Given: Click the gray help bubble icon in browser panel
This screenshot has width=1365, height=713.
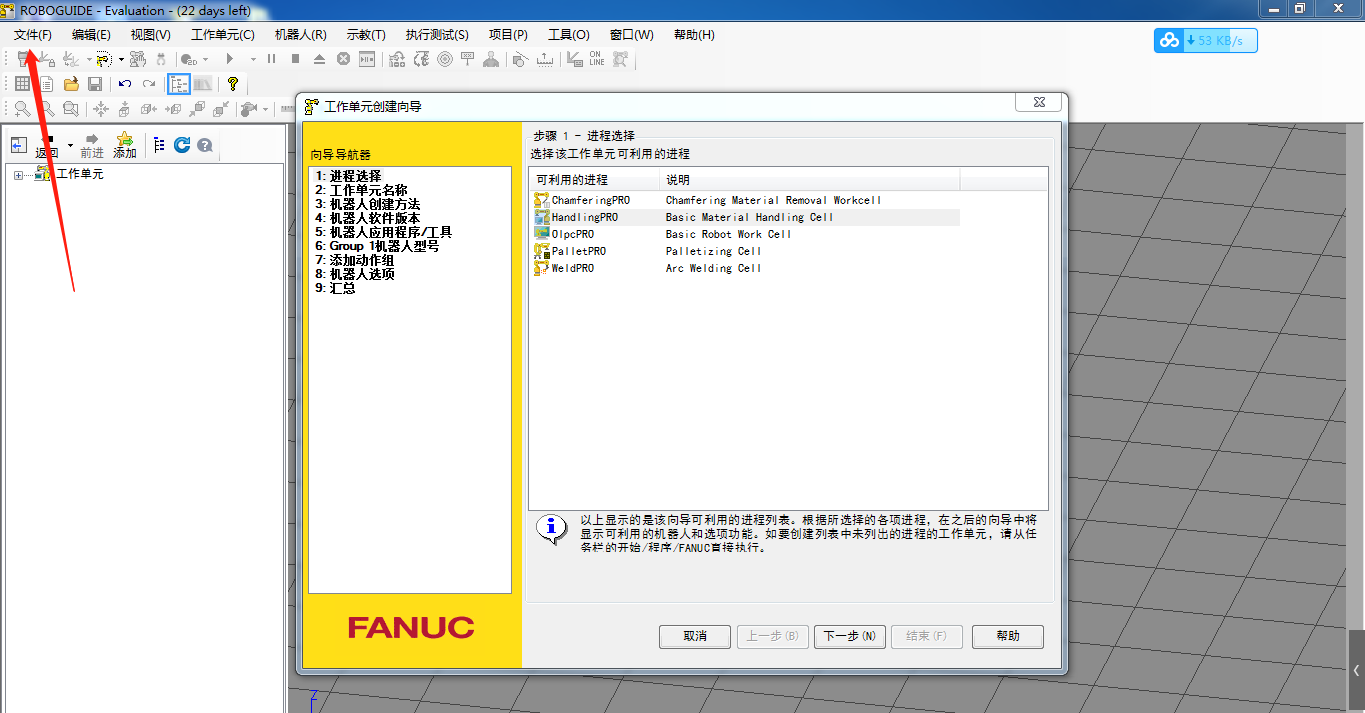Looking at the screenshot, I should (x=205, y=145).
